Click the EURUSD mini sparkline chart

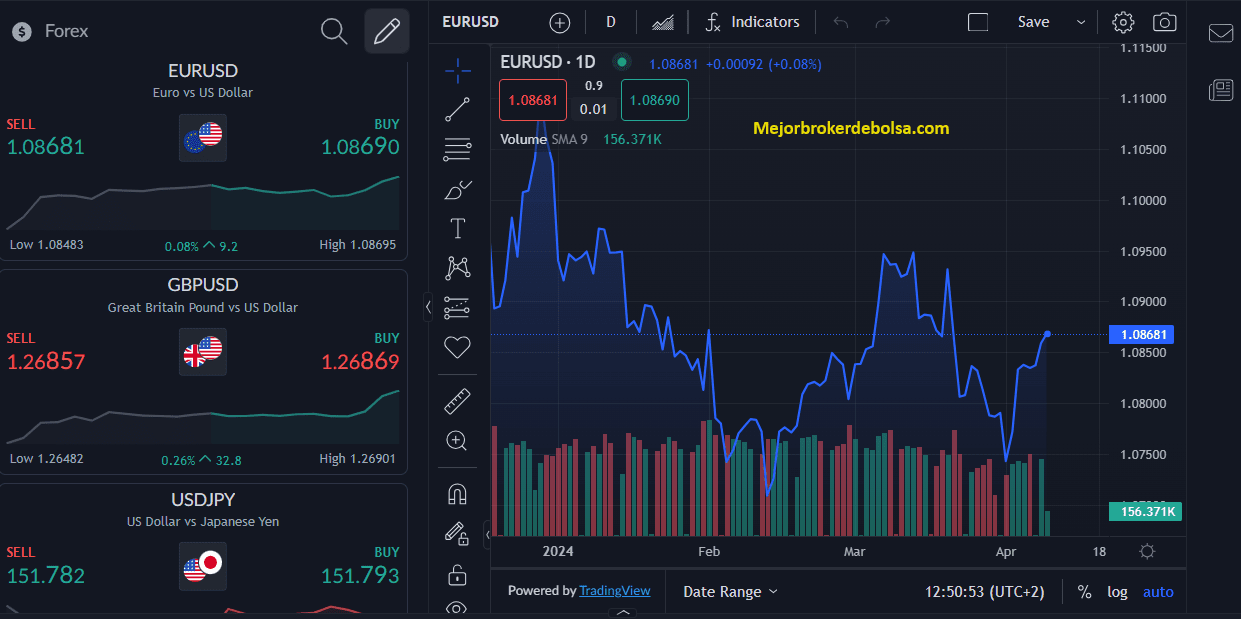tap(203, 203)
